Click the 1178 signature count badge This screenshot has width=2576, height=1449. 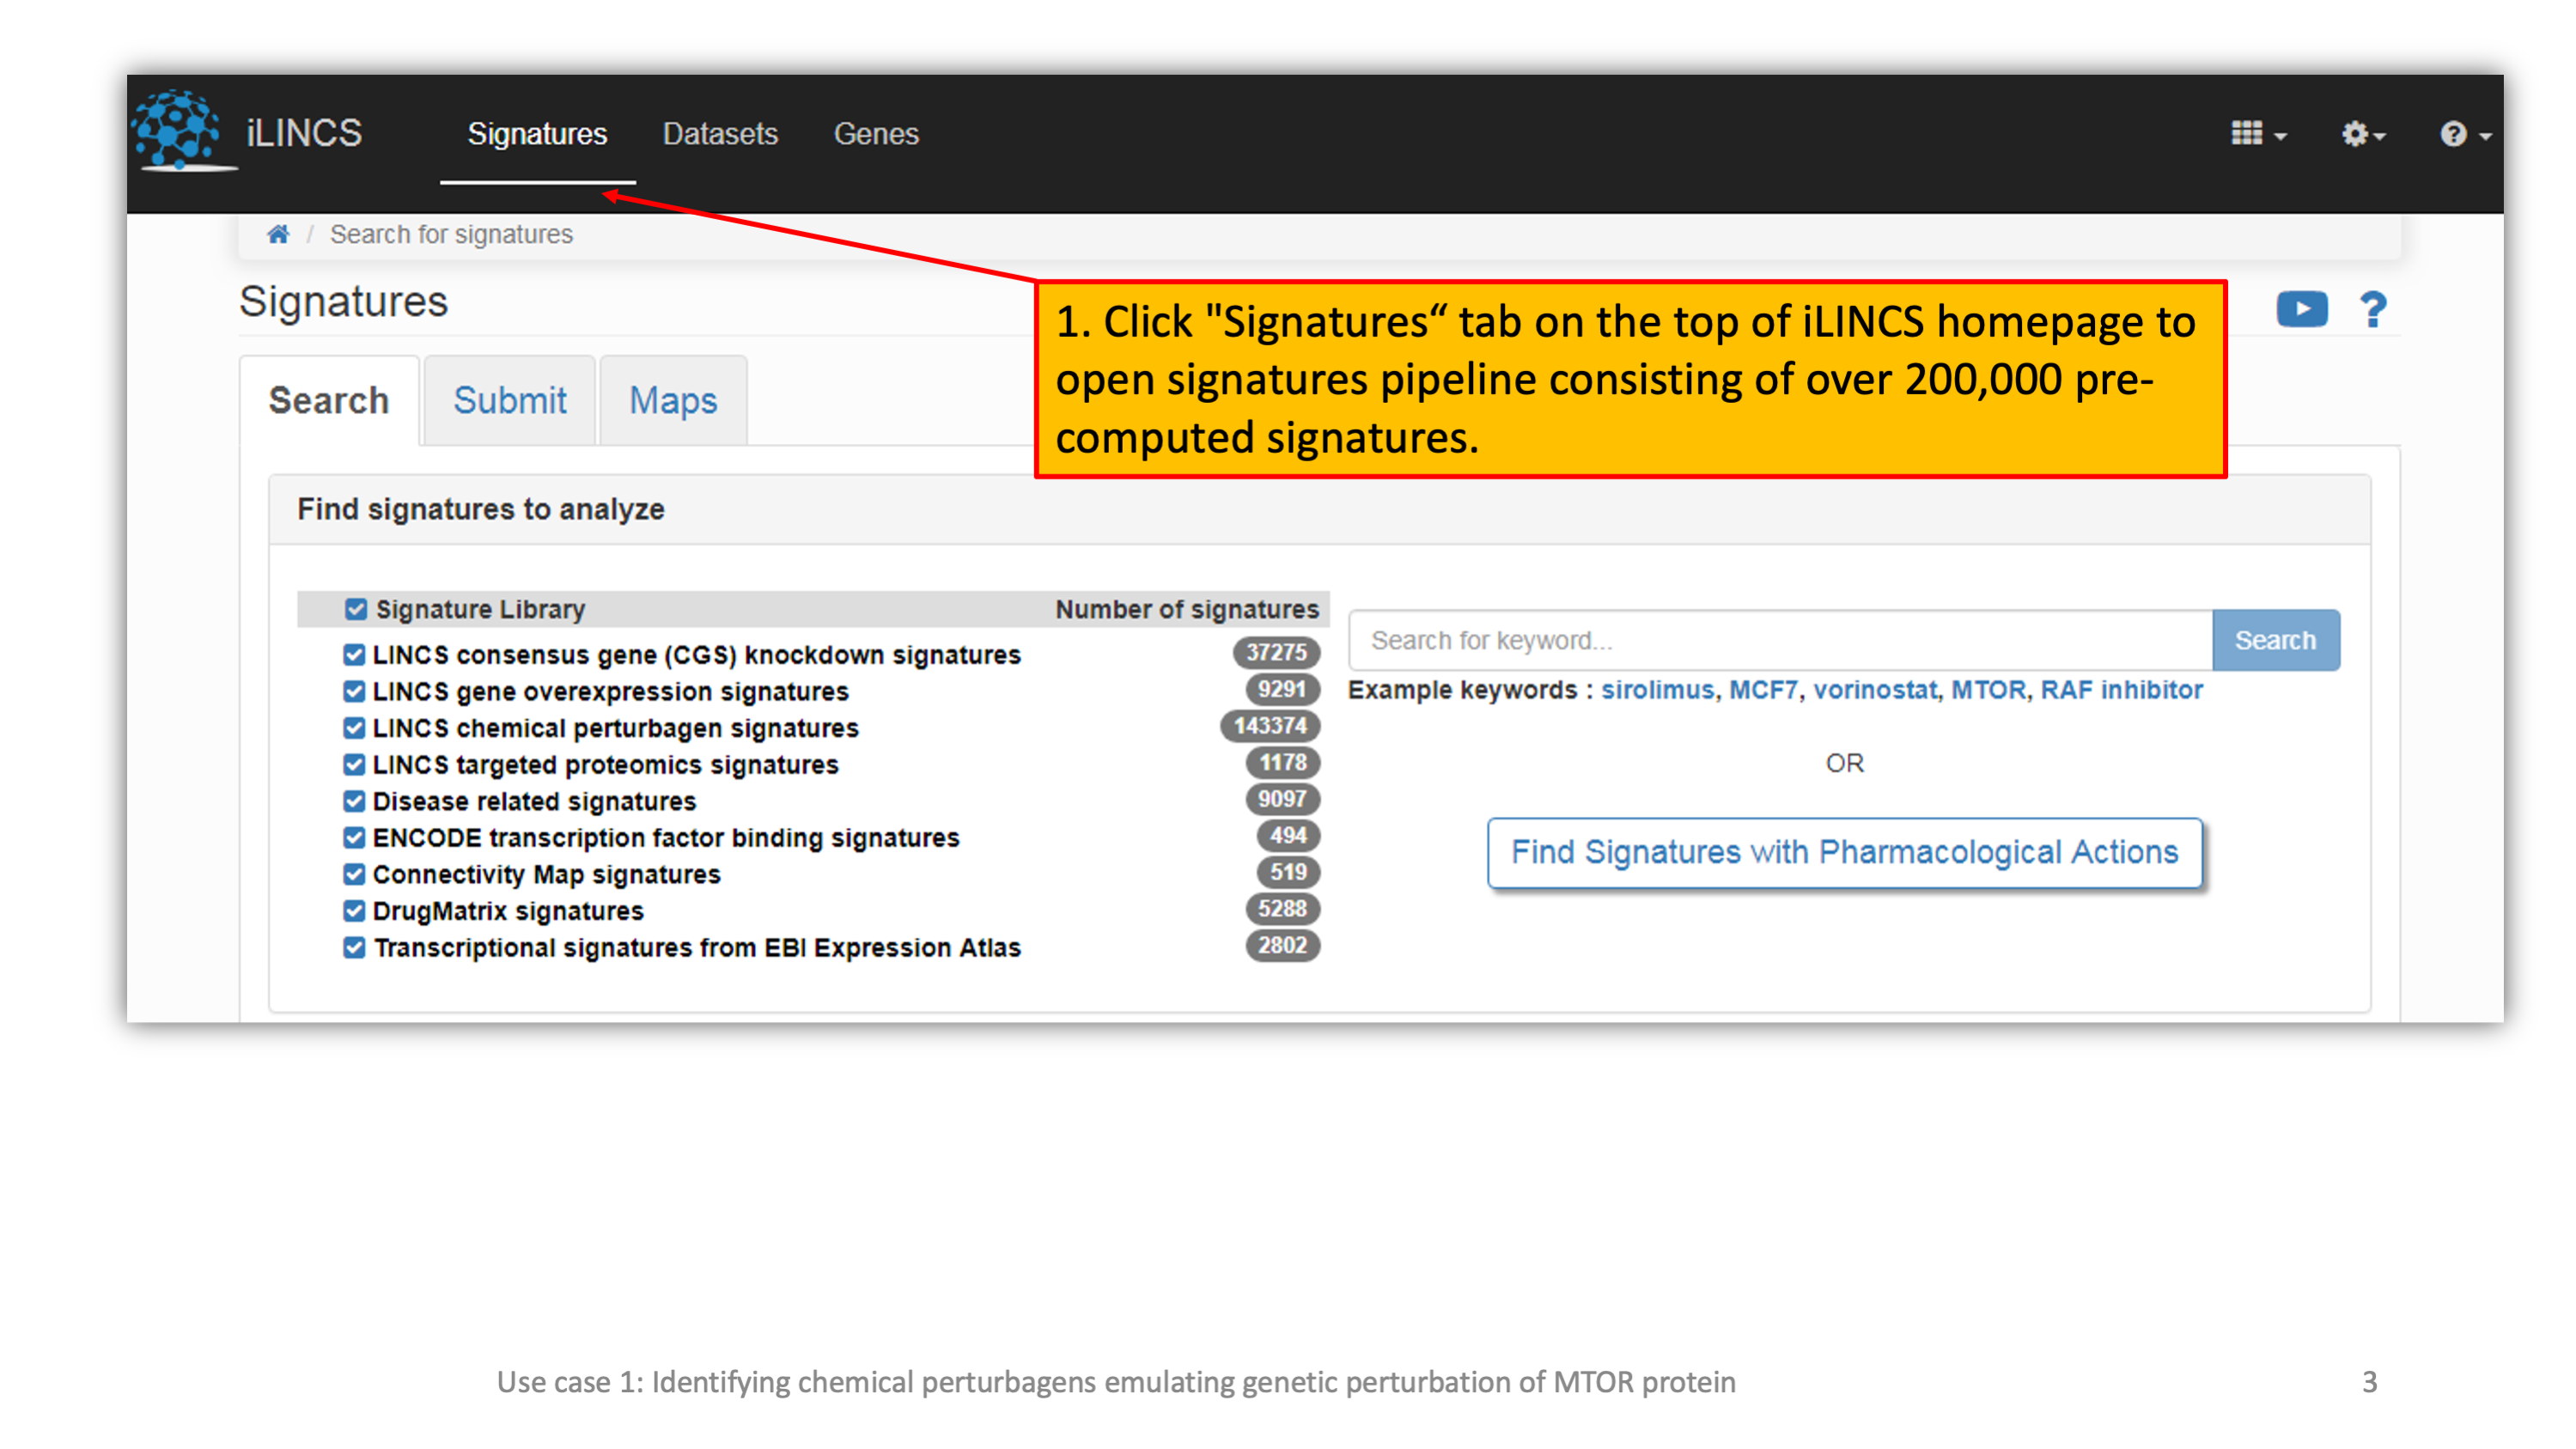[1282, 763]
